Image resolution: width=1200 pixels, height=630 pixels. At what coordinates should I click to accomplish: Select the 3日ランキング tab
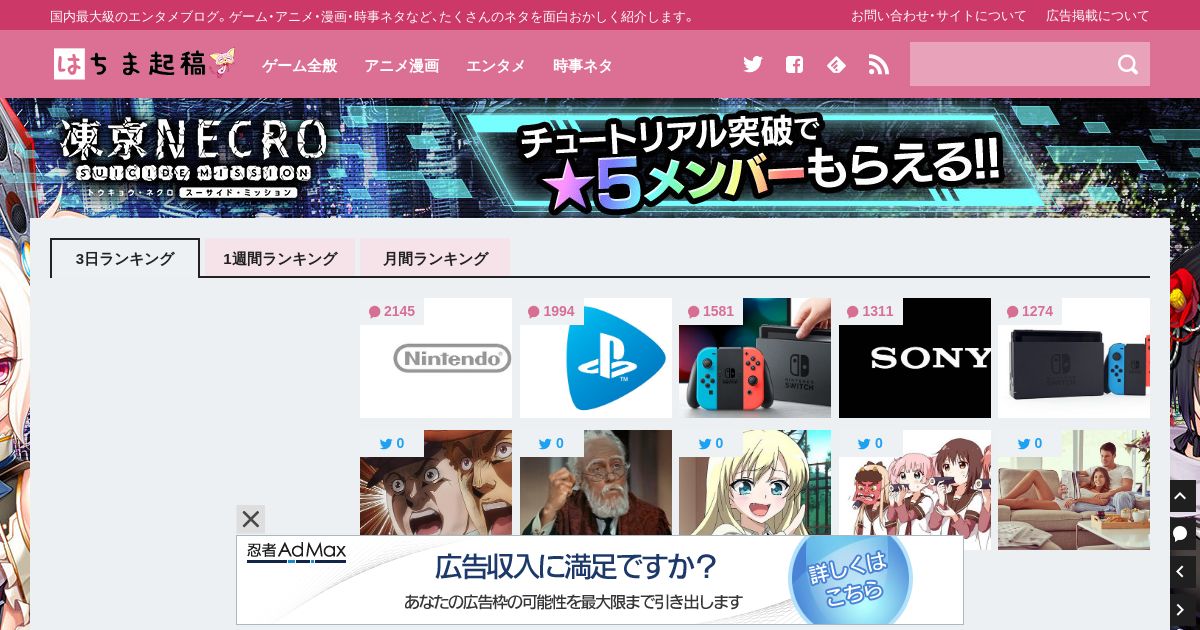click(x=125, y=258)
